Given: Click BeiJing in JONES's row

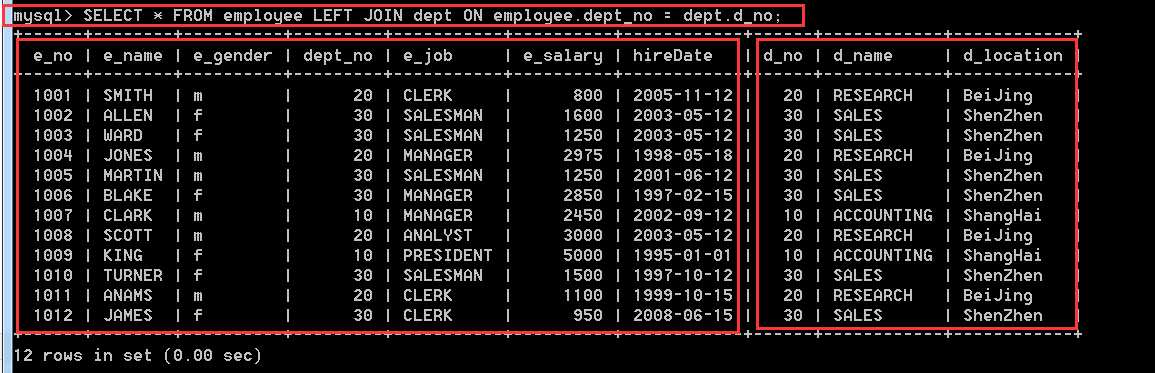Looking at the screenshot, I should click(998, 156).
